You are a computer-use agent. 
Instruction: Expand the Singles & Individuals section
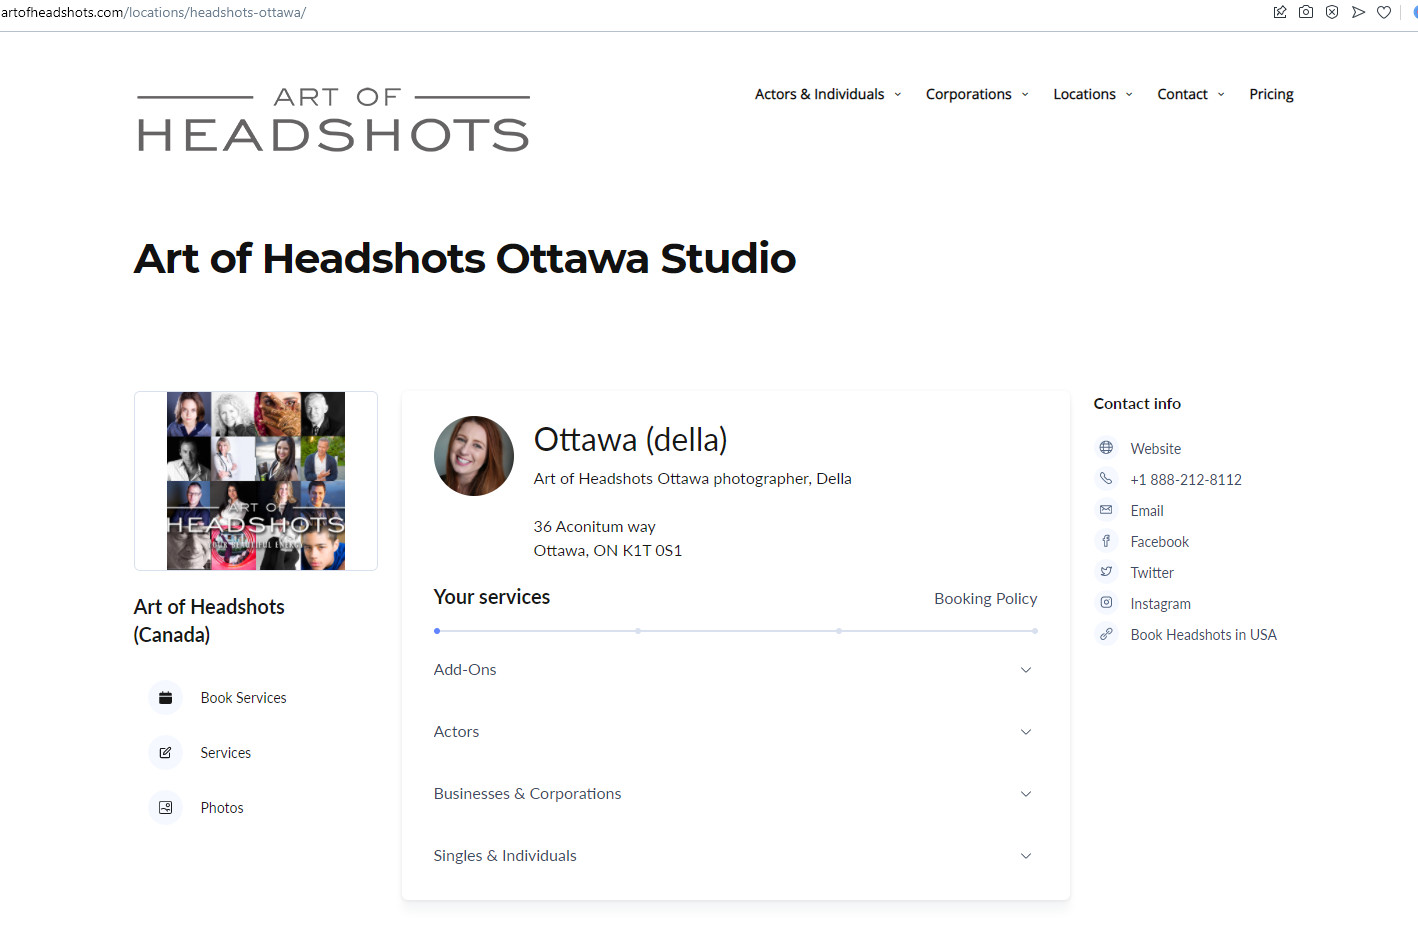tap(735, 856)
